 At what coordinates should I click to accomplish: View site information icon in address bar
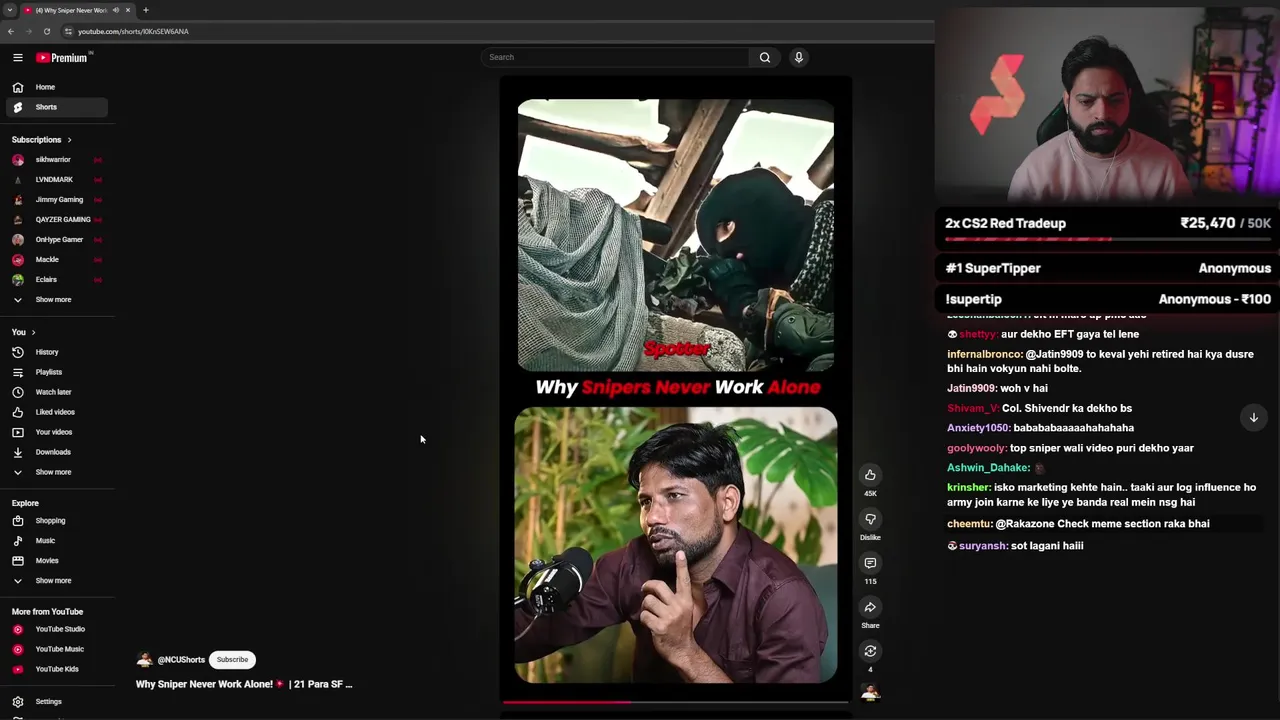(68, 31)
